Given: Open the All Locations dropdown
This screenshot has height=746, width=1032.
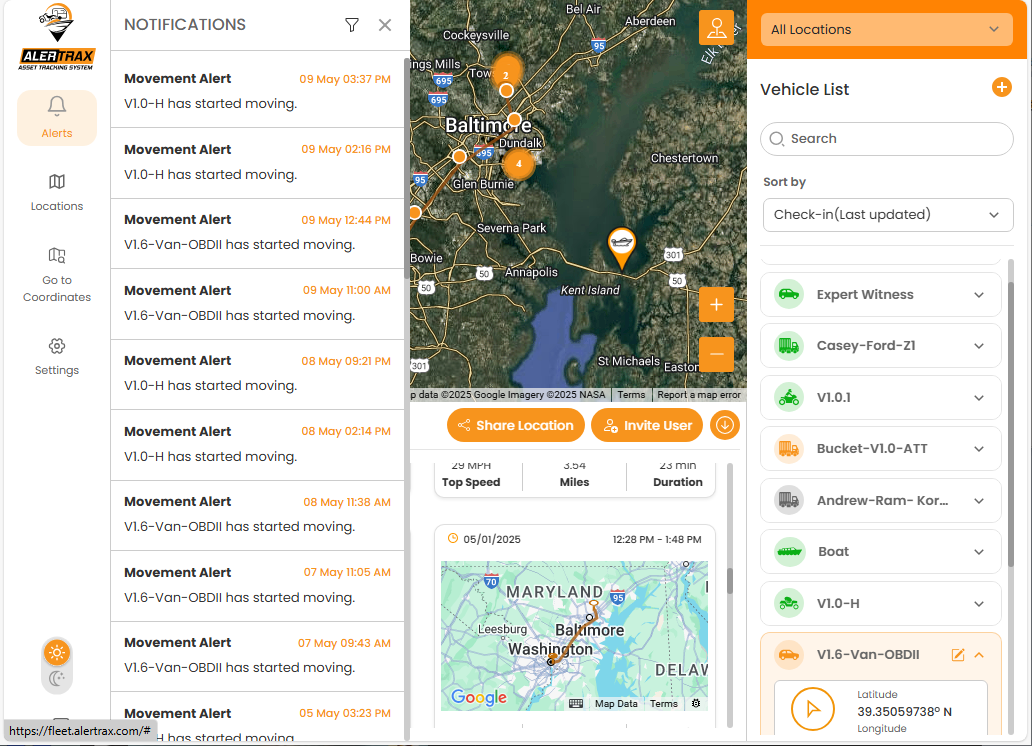Looking at the screenshot, I should tap(887, 30).
